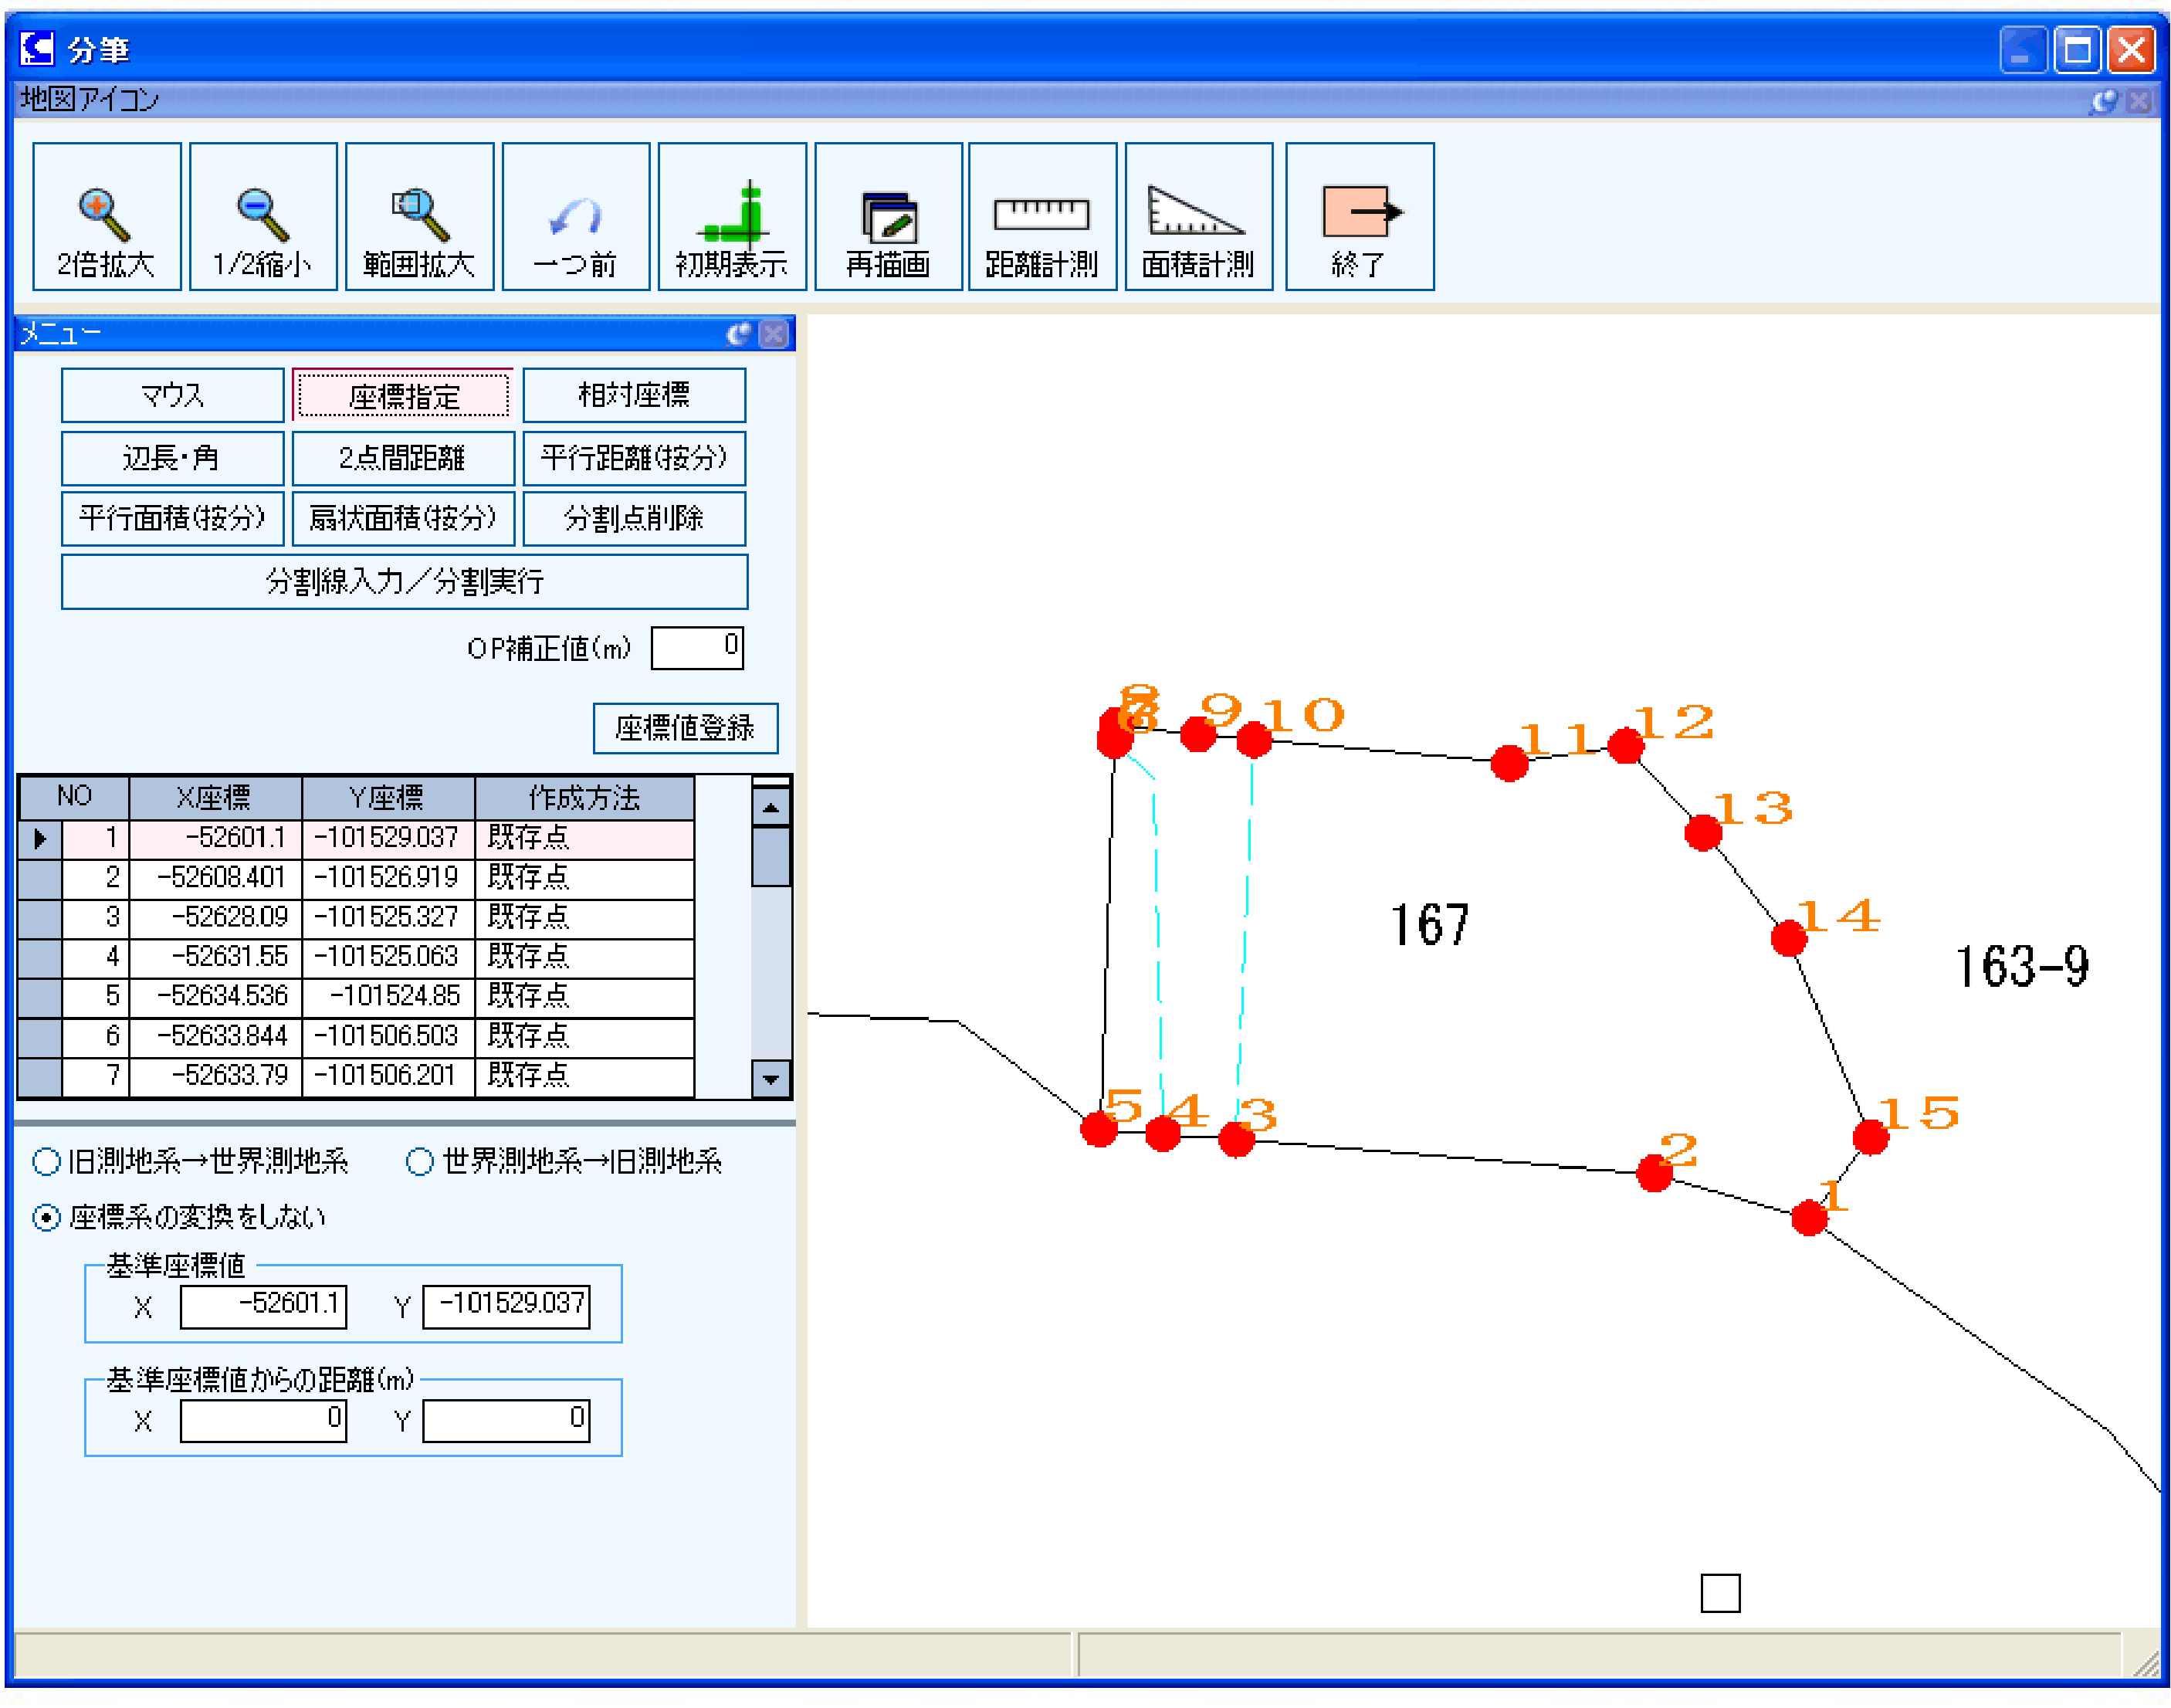Exit using the 終了 icon
This screenshot has height=1708, width=2171.
[x=1359, y=216]
